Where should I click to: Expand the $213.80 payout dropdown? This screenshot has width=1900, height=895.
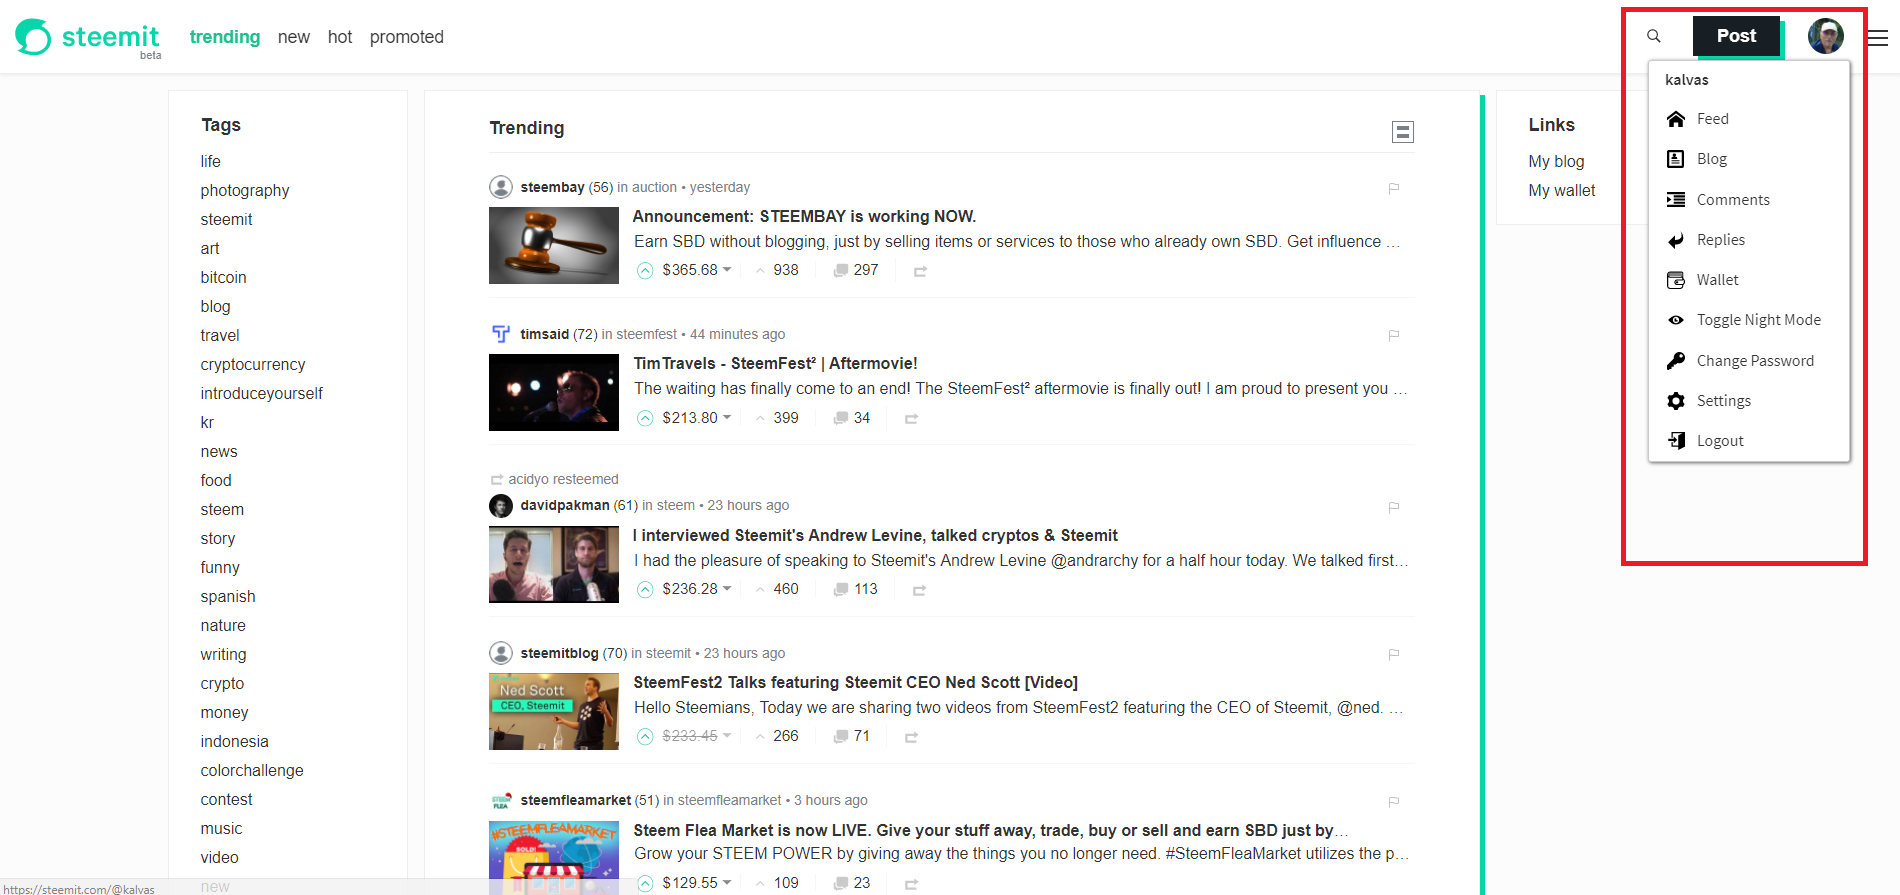click(x=727, y=418)
